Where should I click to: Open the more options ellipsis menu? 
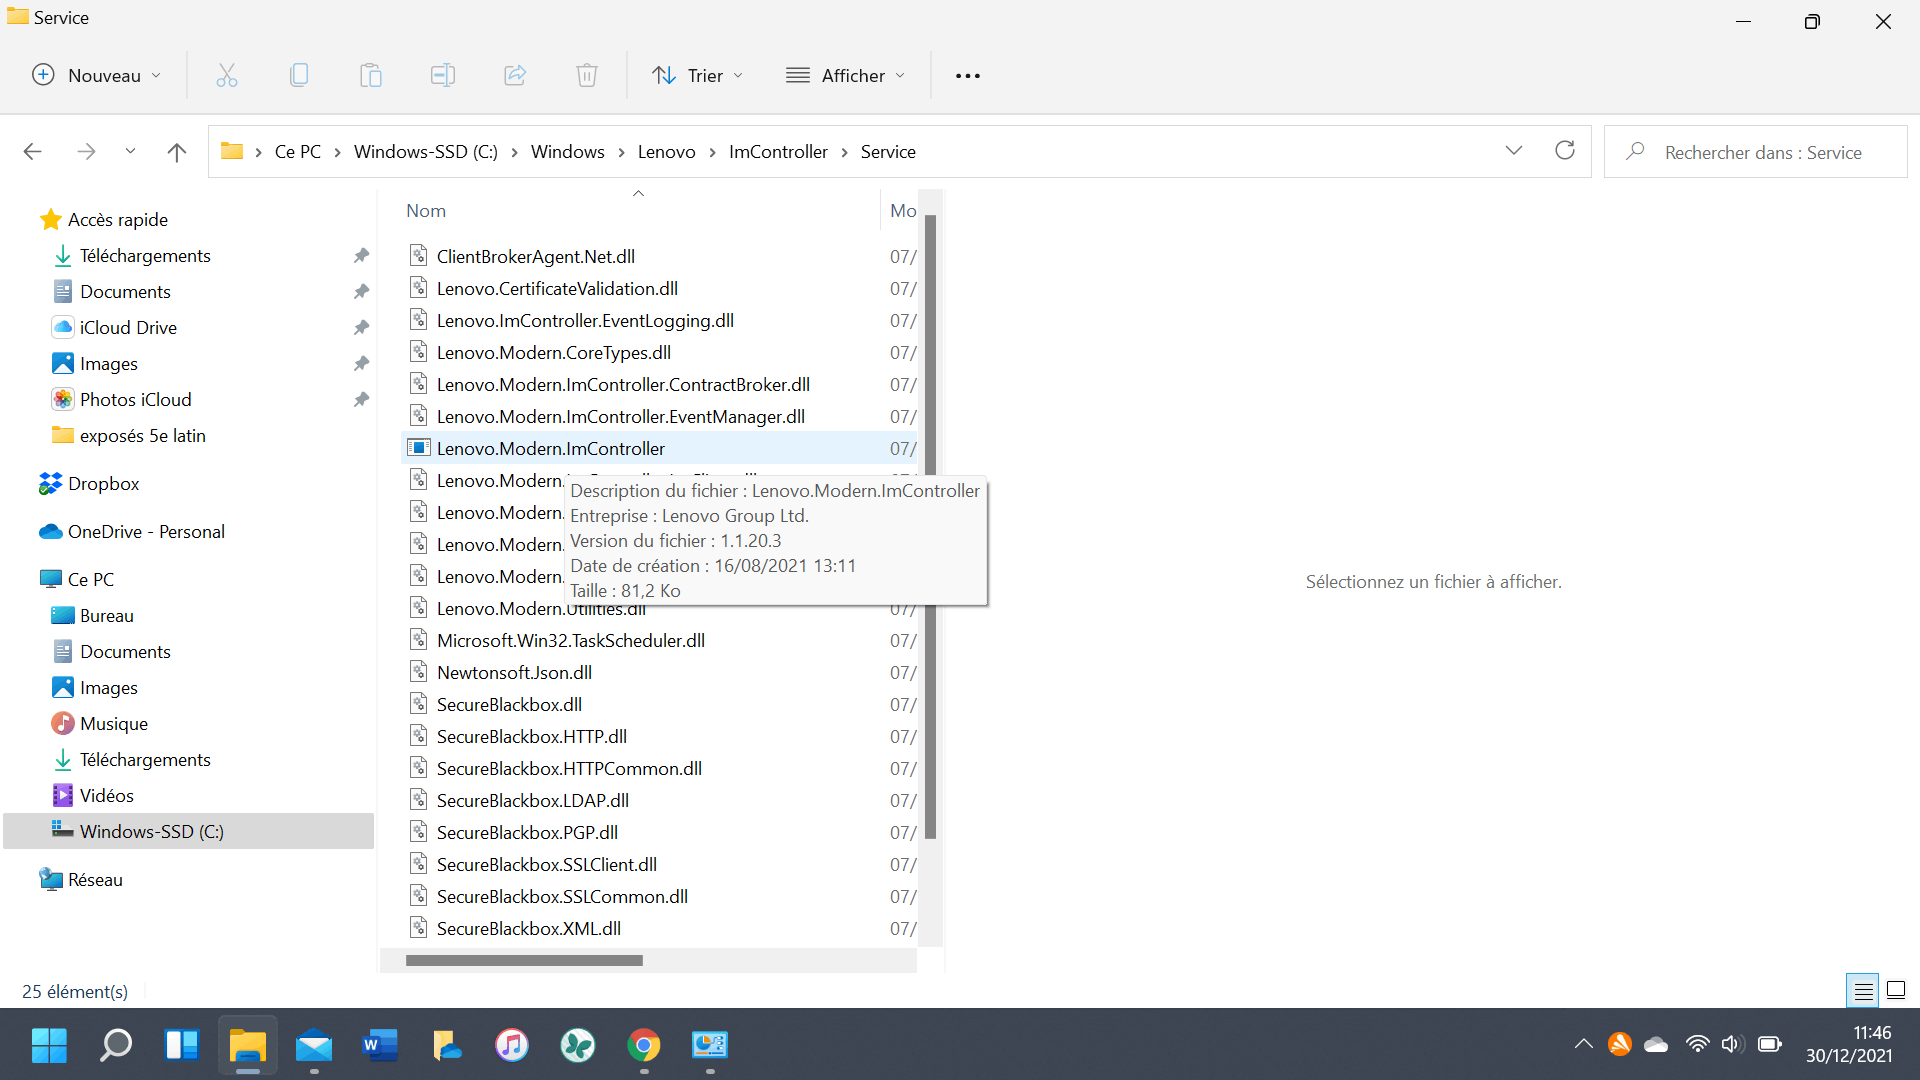[967, 76]
